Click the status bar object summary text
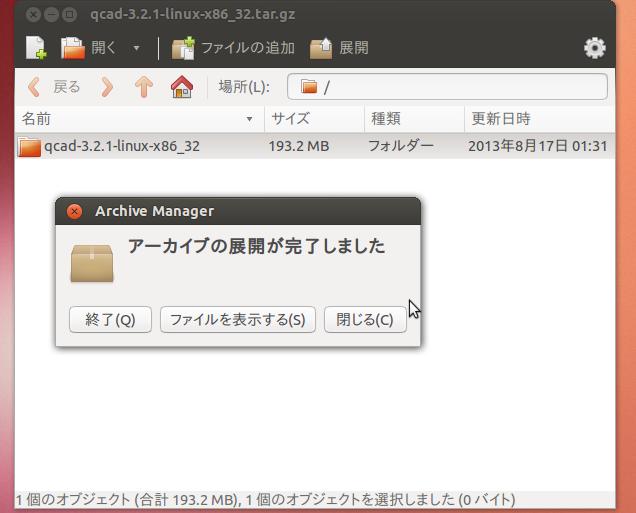 tap(266, 500)
